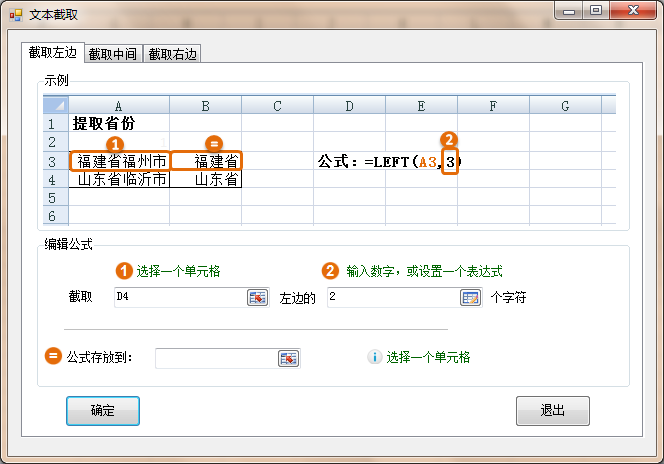Click the character count field containing 2
The width and height of the screenshot is (664, 464).
[x=391, y=297]
